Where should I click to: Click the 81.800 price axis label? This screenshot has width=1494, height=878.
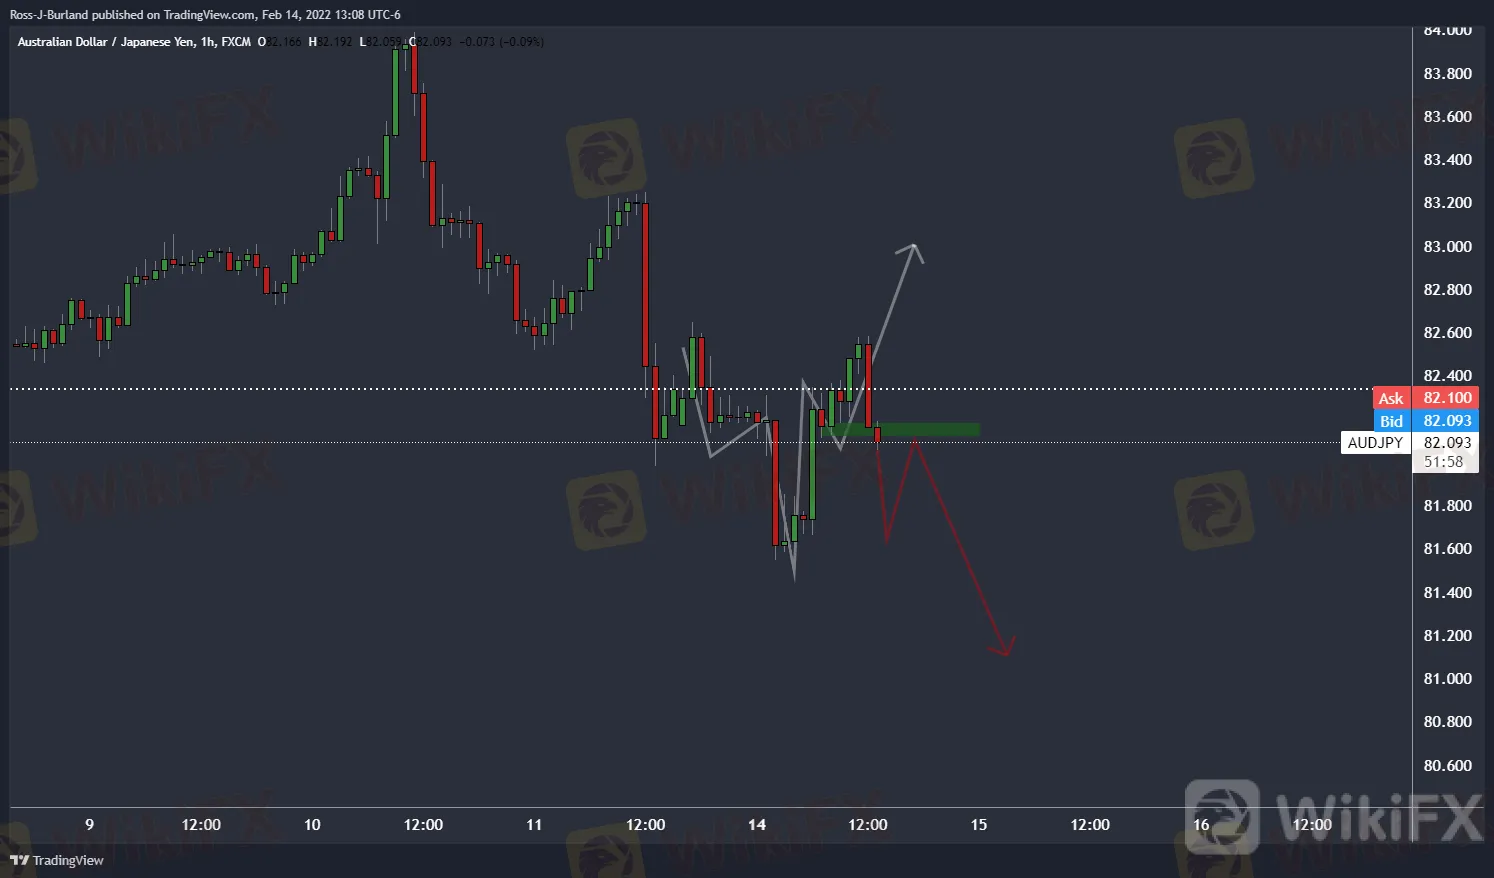click(x=1447, y=506)
